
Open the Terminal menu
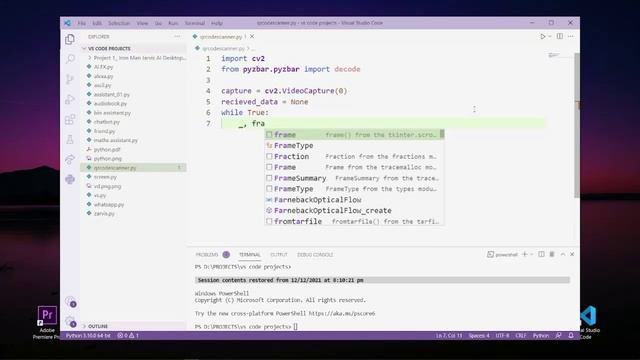pos(195,23)
